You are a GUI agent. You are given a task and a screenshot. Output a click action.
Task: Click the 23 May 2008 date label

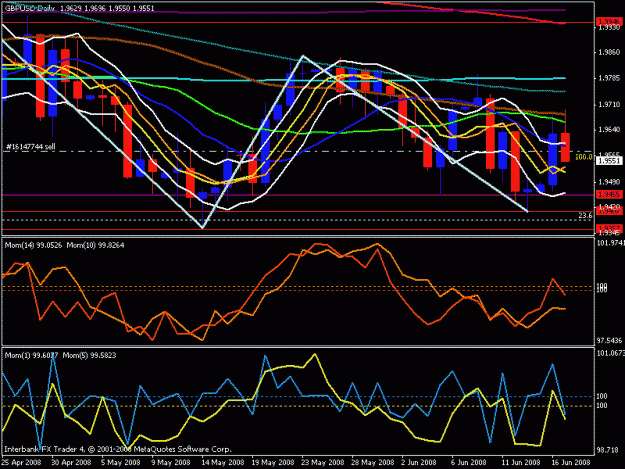click(x=322, y=462)
